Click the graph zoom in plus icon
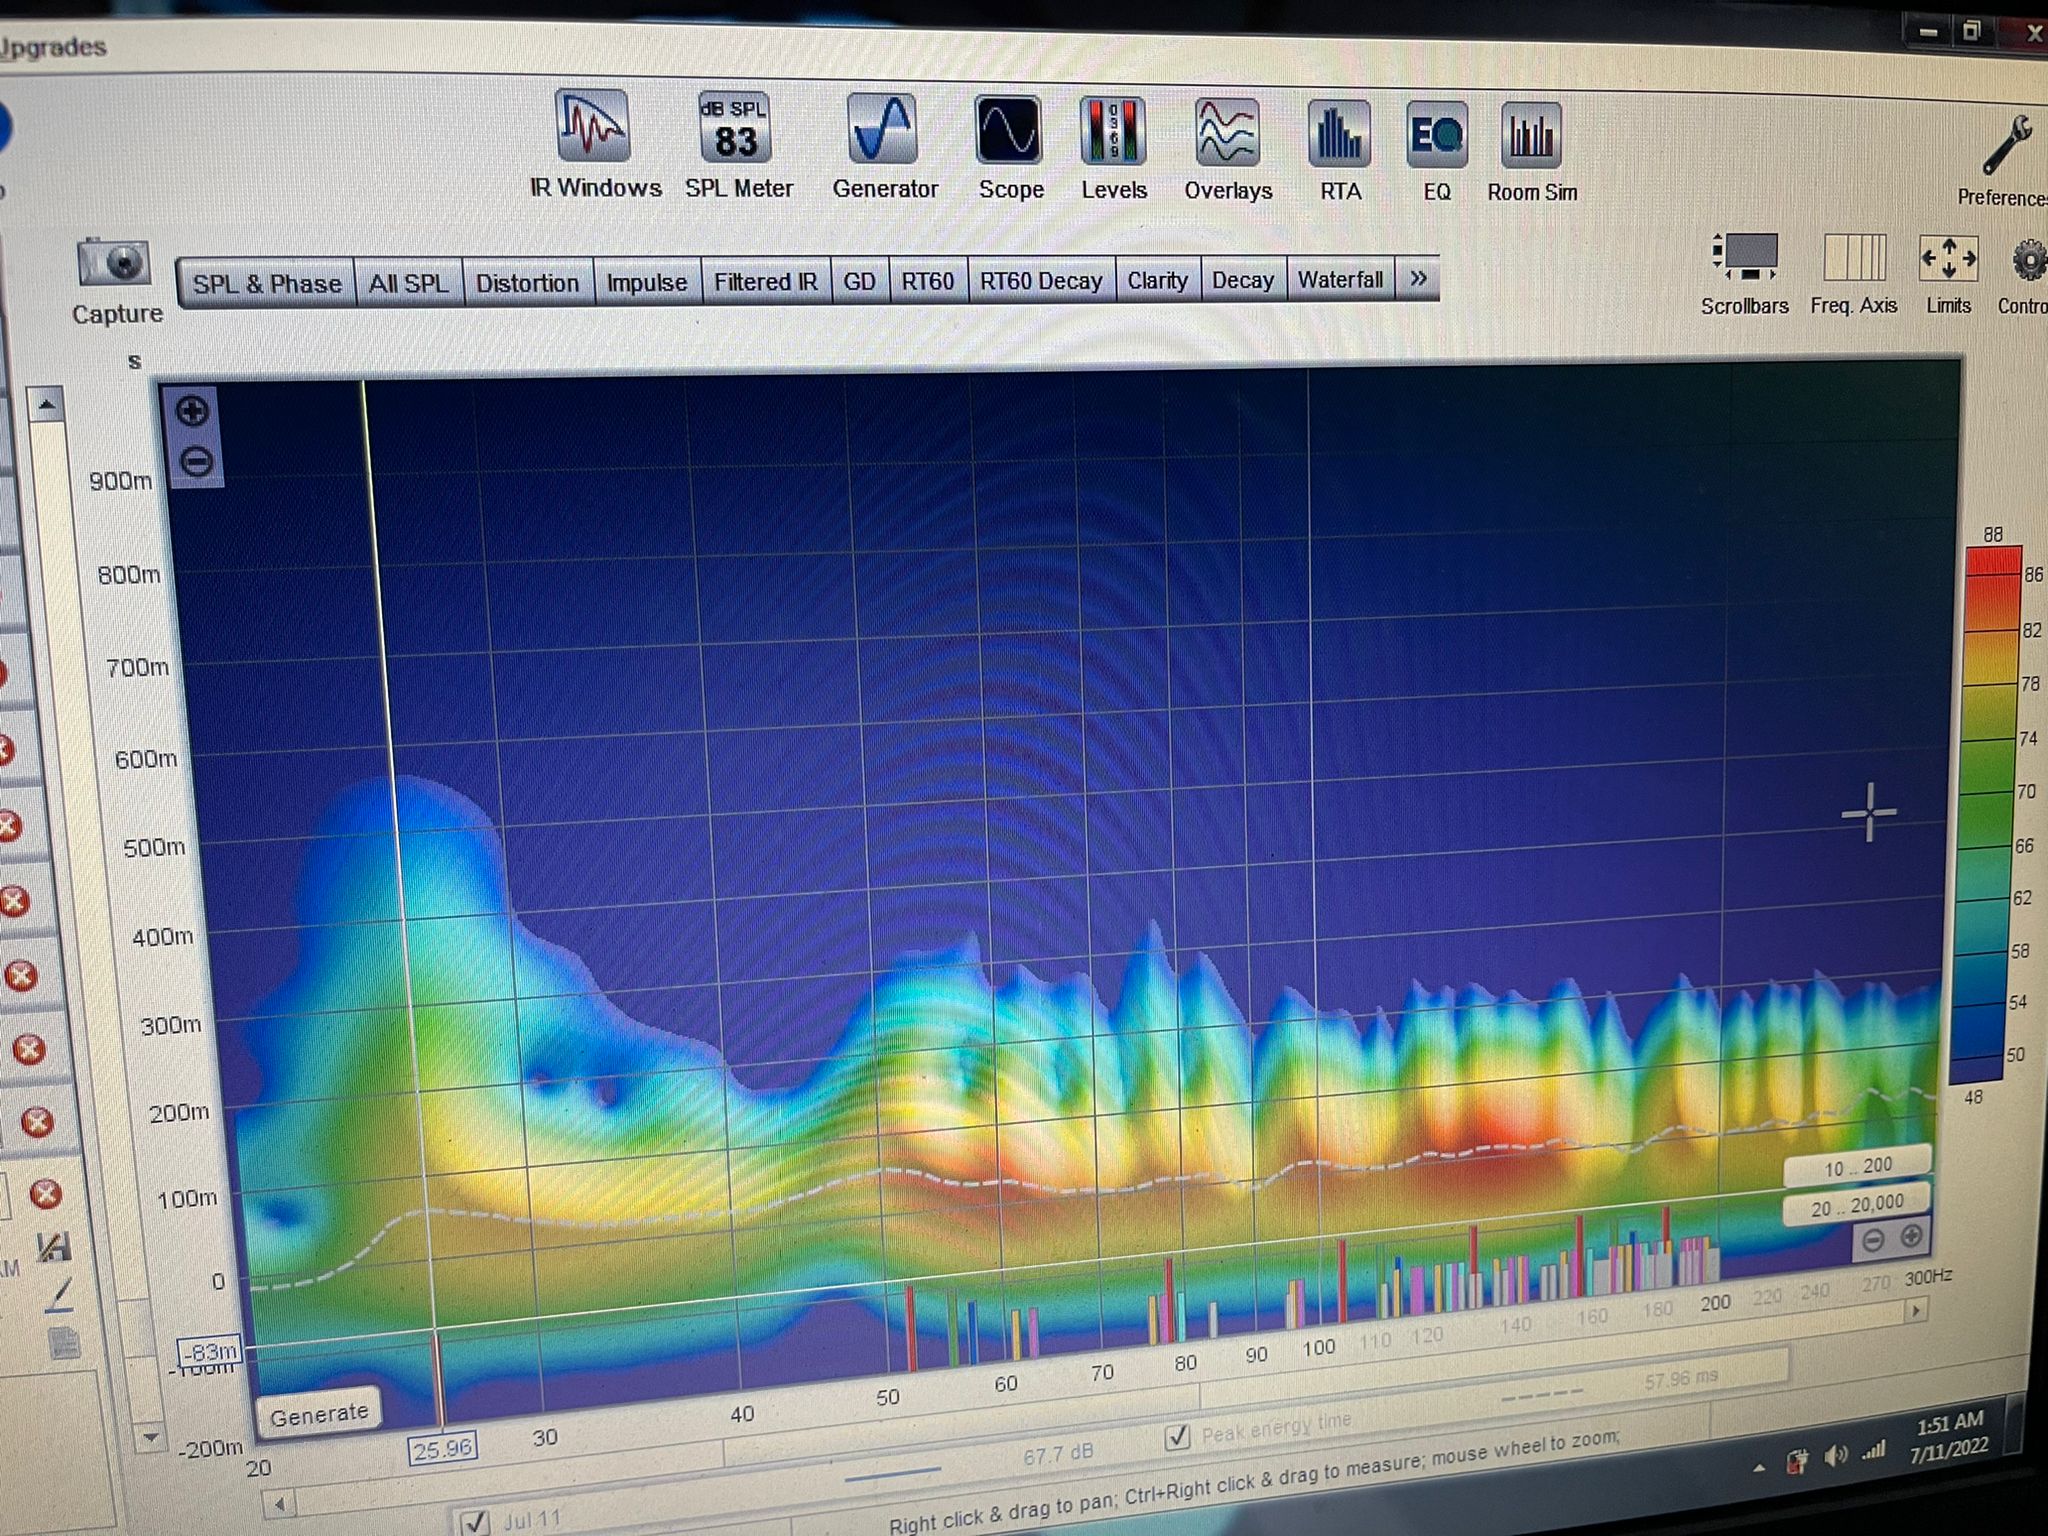The height and width of the screenshot is (1536, 2048). click(x=193, y=411)
